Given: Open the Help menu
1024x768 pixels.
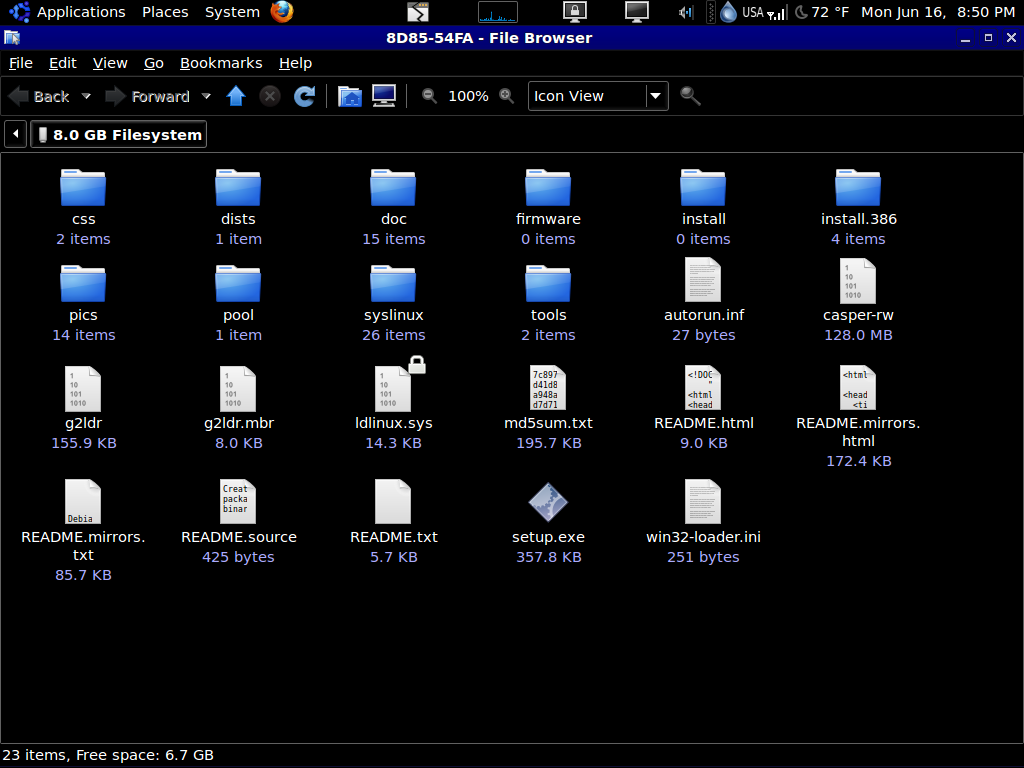Looking at the screenshot, I should pyautogui.click(x=295, y=63).
